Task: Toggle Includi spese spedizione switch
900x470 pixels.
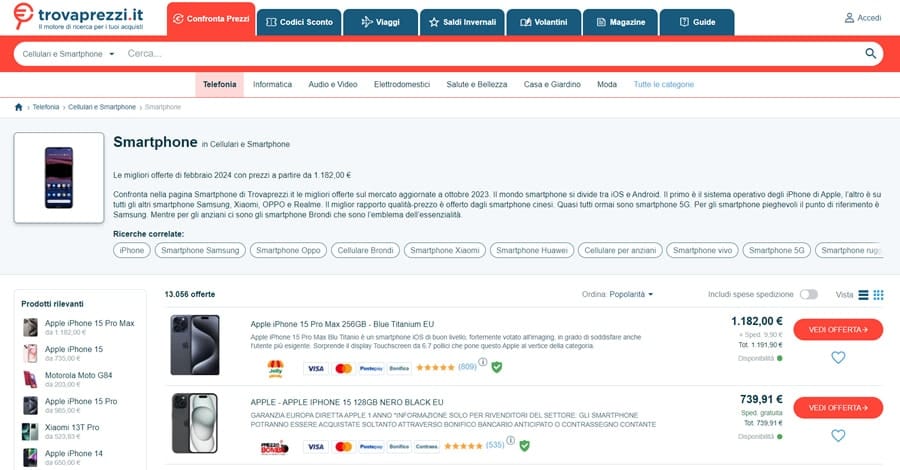Action: pos(808,294)
